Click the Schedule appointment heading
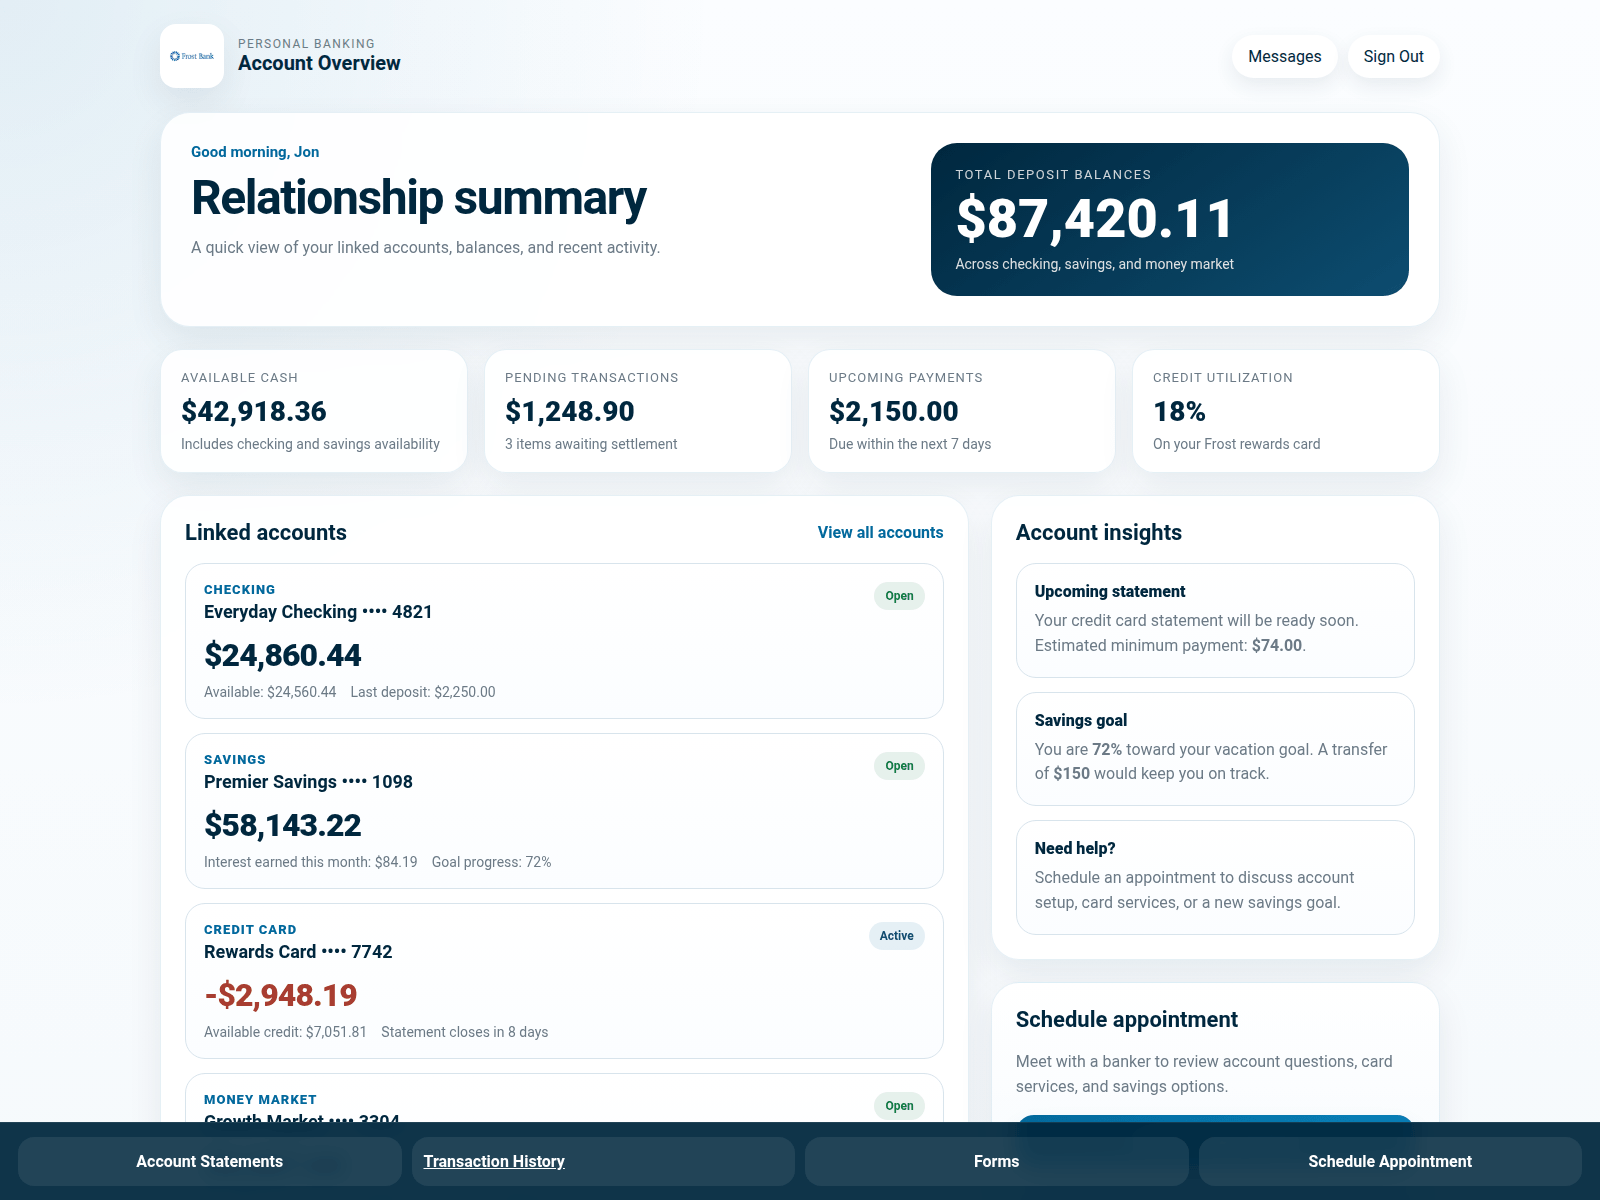The image size is (1600, 1200). 1127,1019
